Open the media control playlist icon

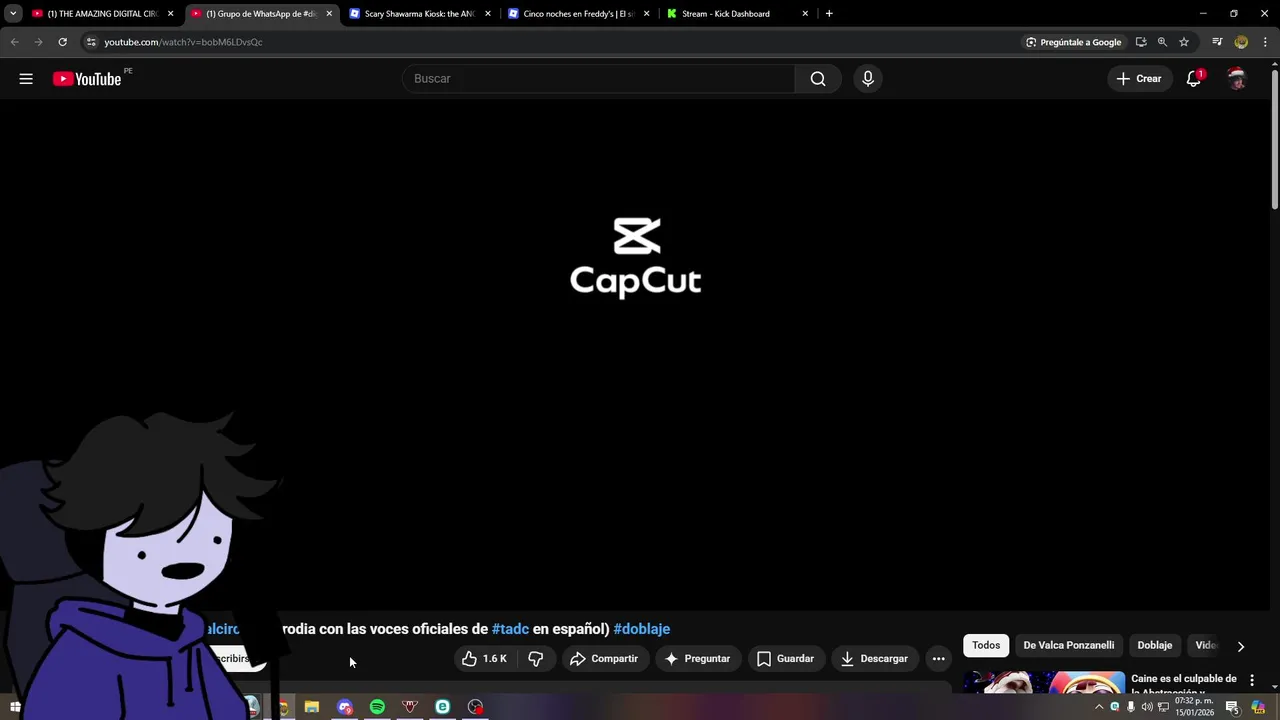pyautogui.click(x=1217, y=42)
